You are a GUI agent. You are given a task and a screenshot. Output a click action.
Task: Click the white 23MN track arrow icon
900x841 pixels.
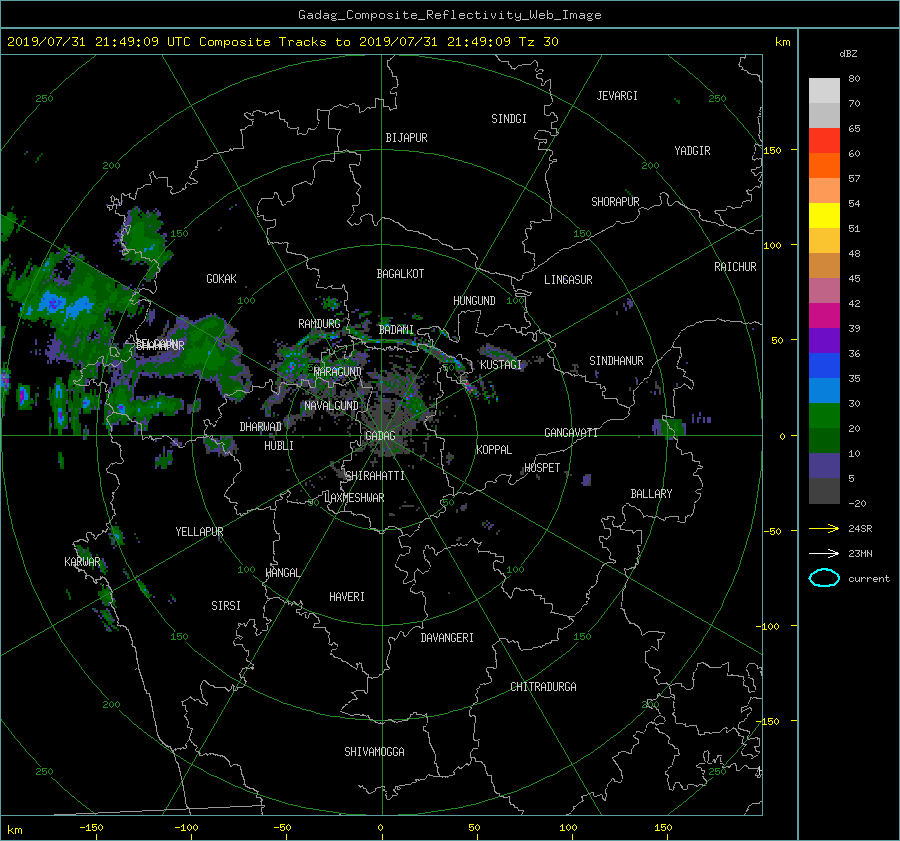[824, 553]
